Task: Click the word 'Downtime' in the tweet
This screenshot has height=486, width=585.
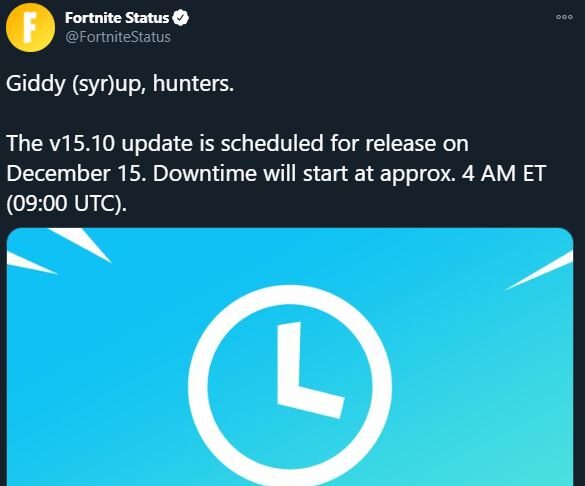Action: [x=204, y=173]
